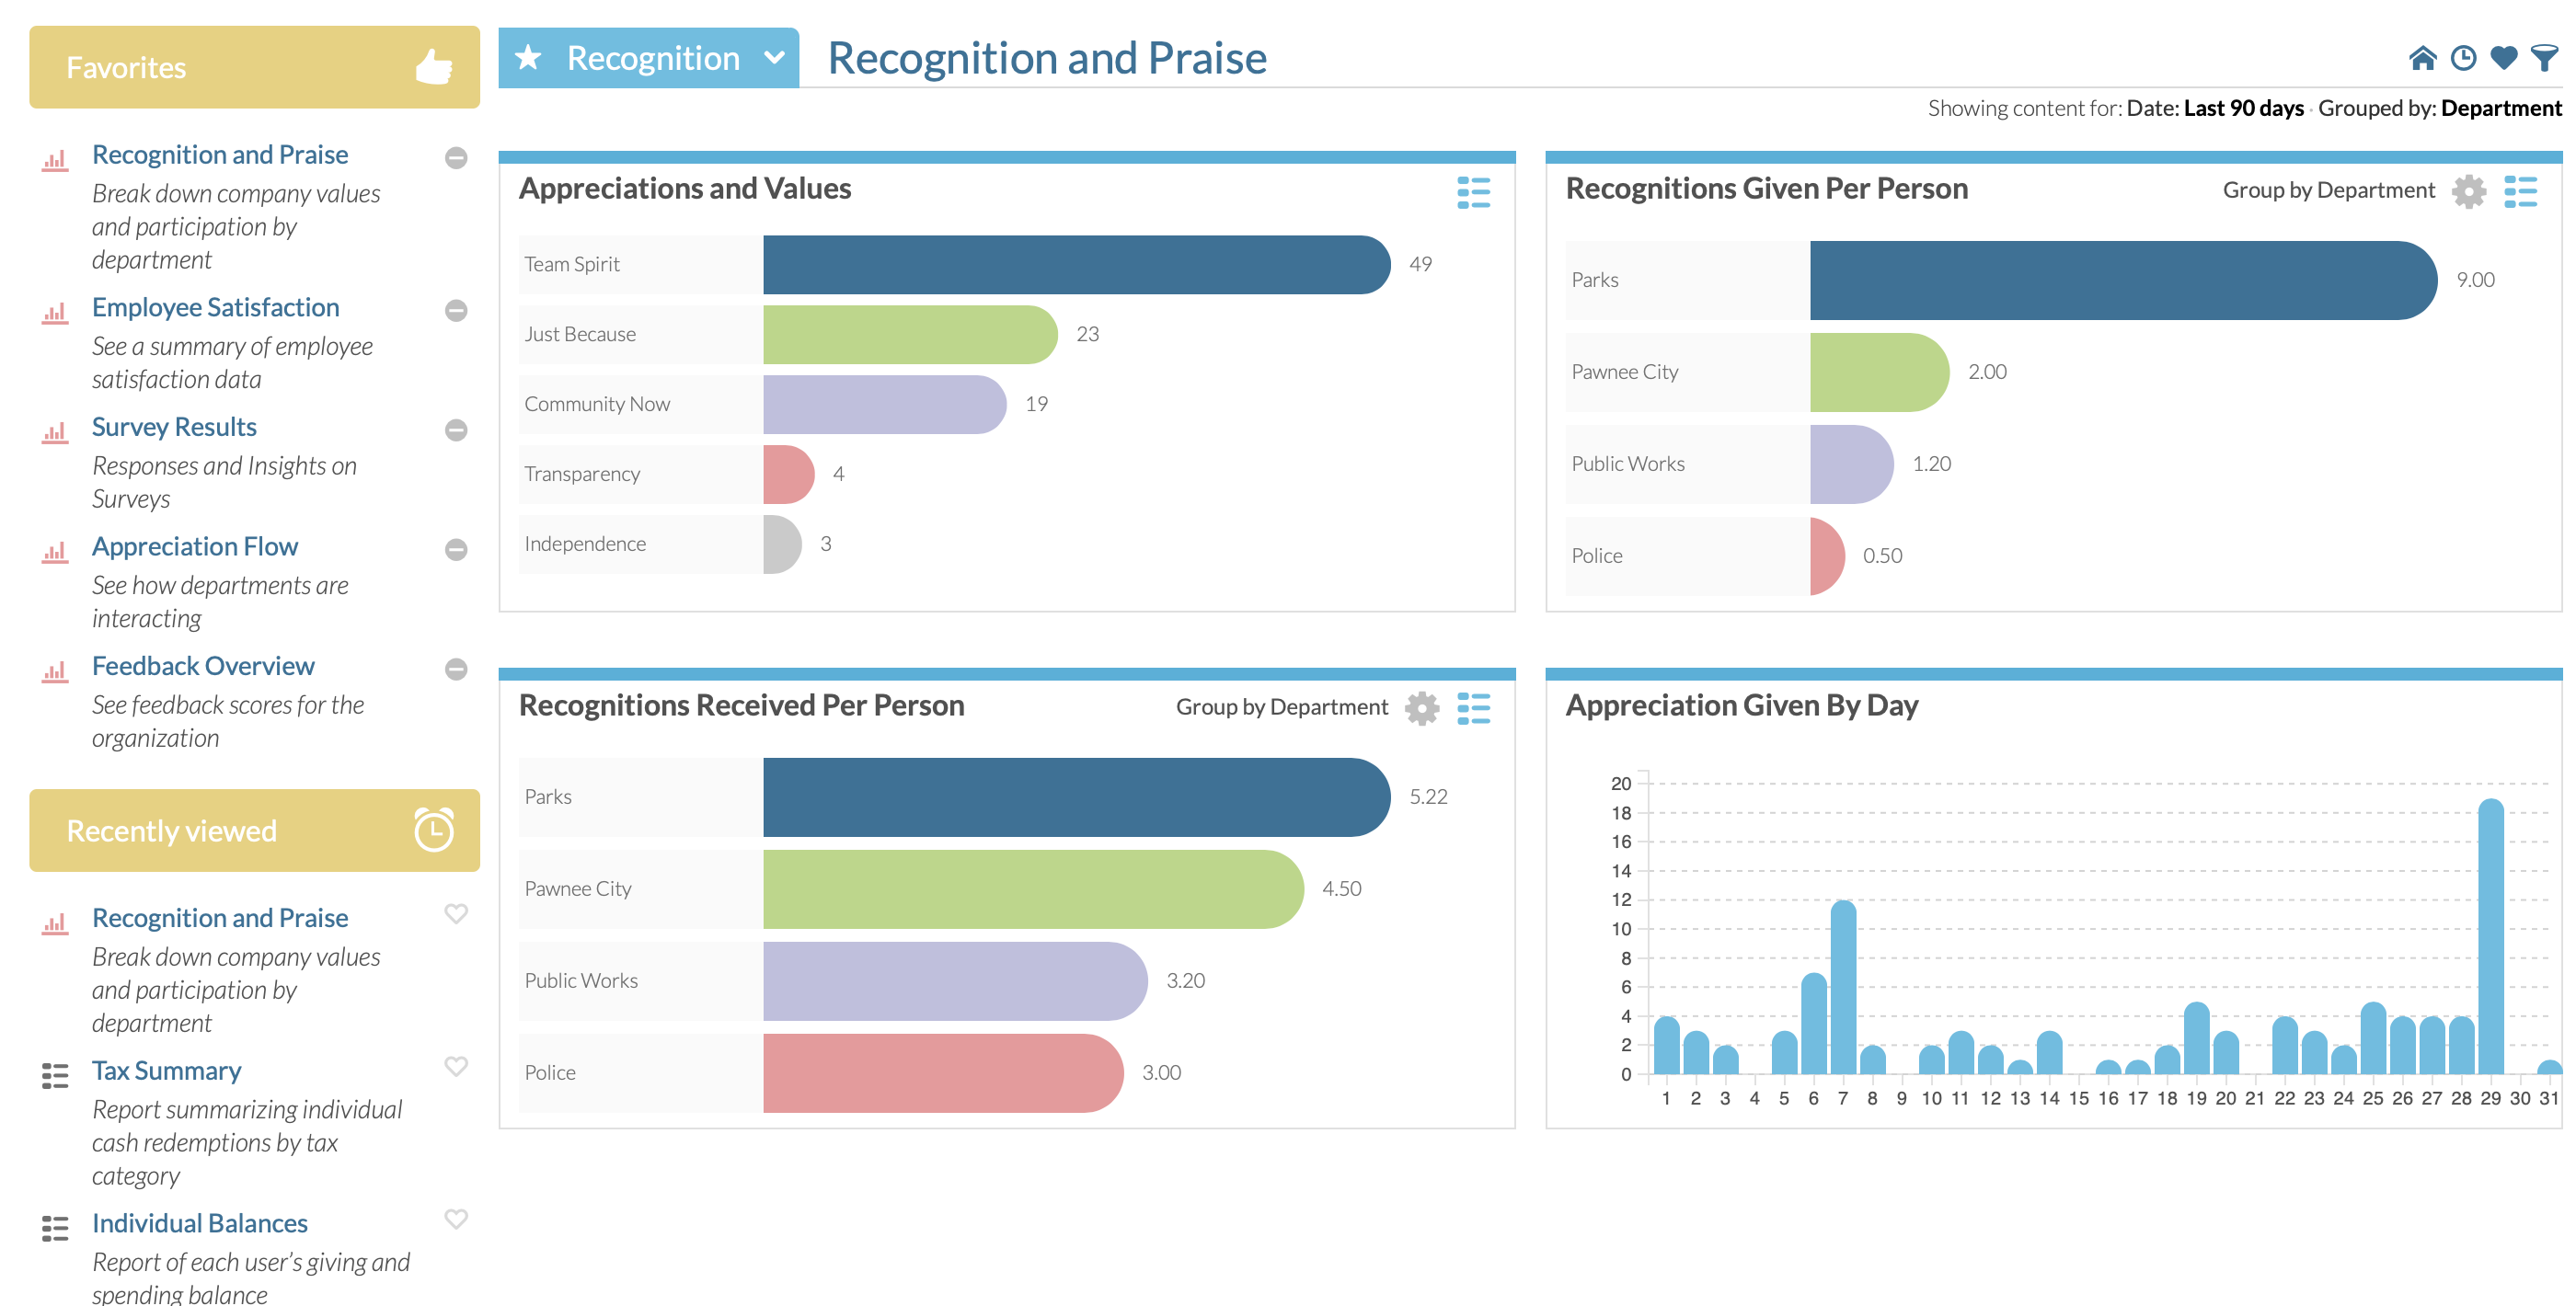Show list view for Recognitions Received Per Person
This screenshot has height=1306, width=2576.
click(x=1473, y=708)
